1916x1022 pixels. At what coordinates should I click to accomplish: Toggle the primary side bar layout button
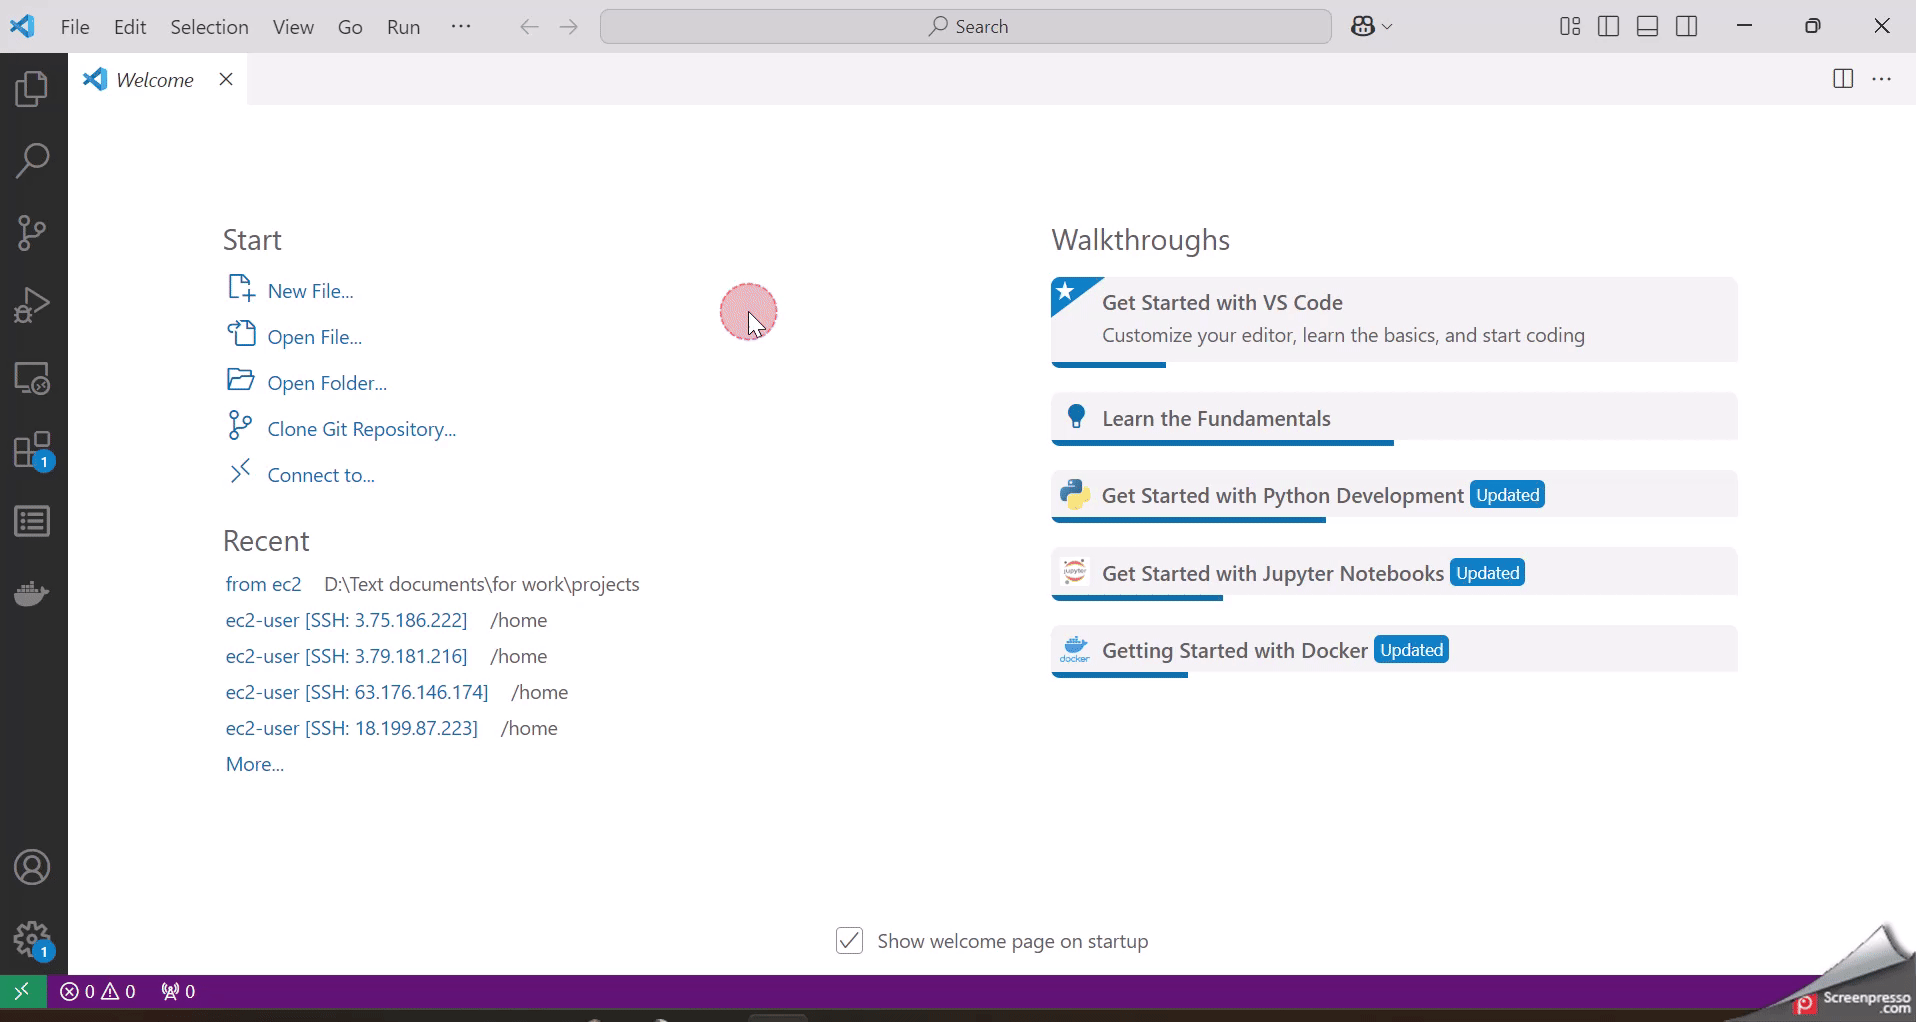[x=1609, y=27]
